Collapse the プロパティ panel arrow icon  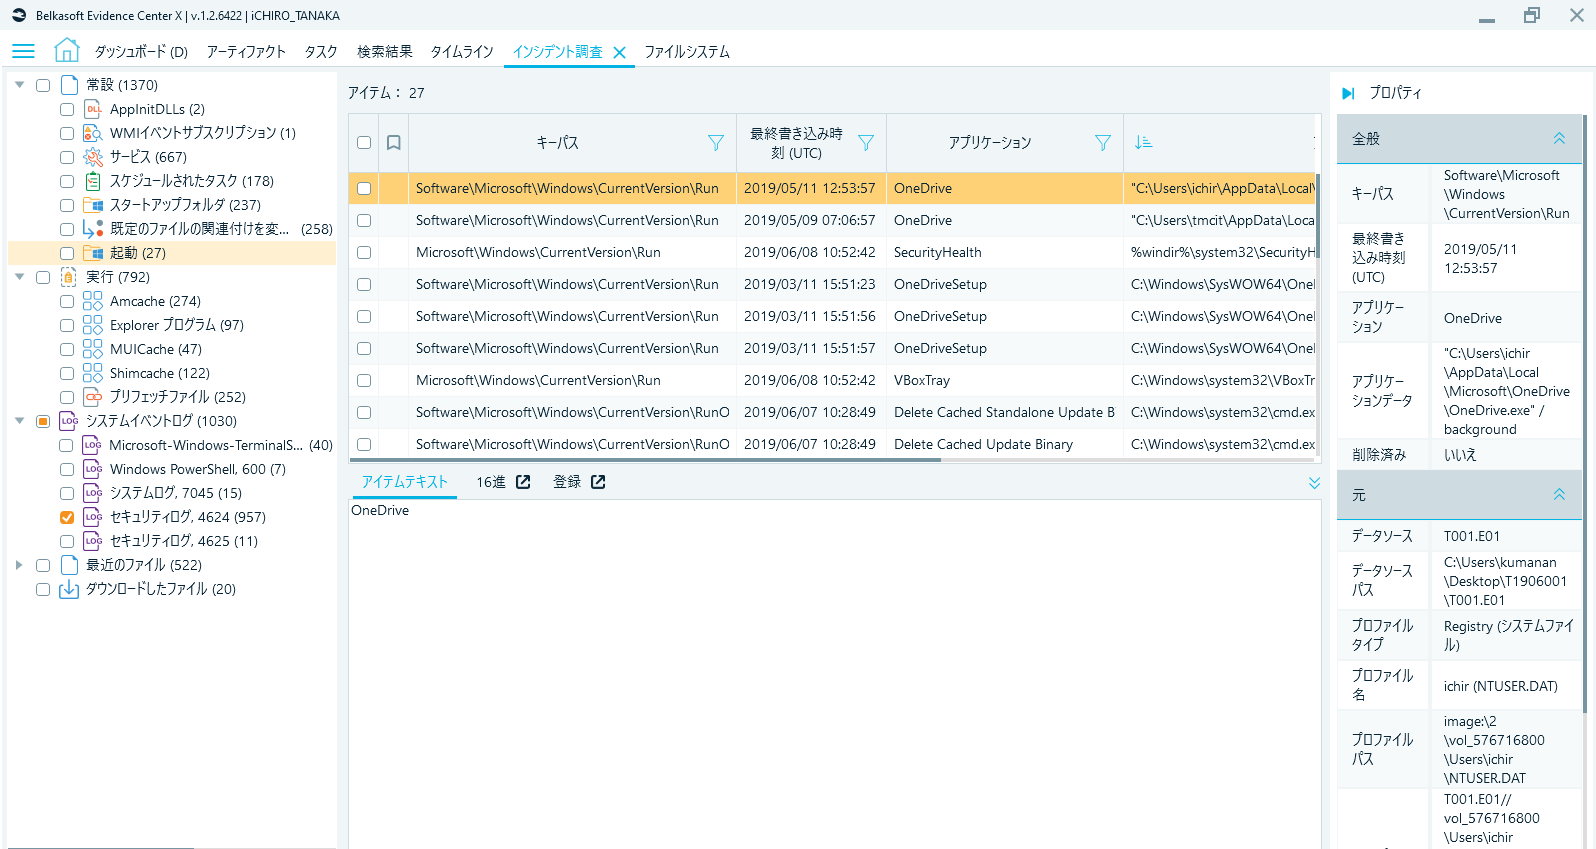point(1348,93)
